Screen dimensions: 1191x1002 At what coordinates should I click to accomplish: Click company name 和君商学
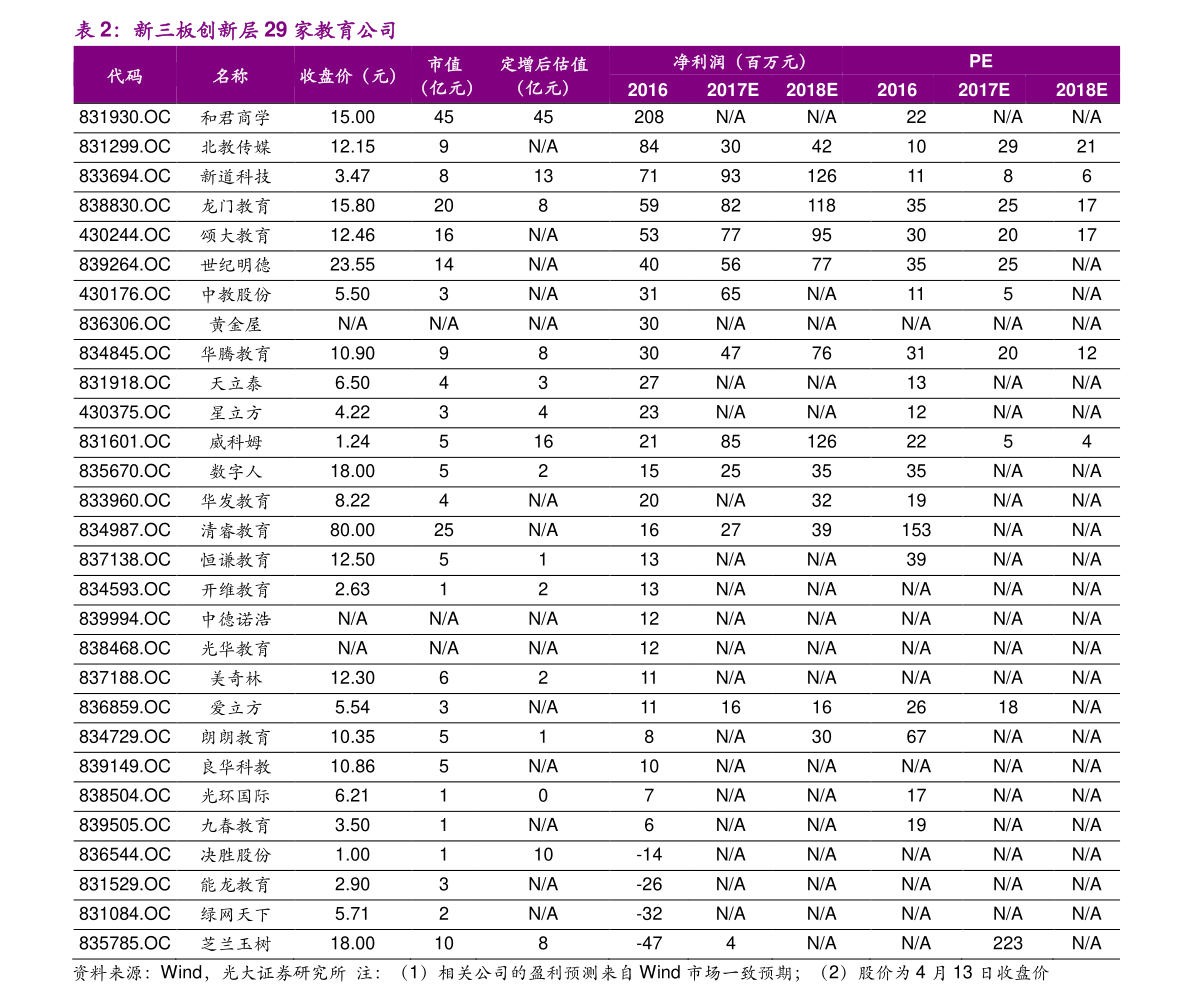coord(235,118)
